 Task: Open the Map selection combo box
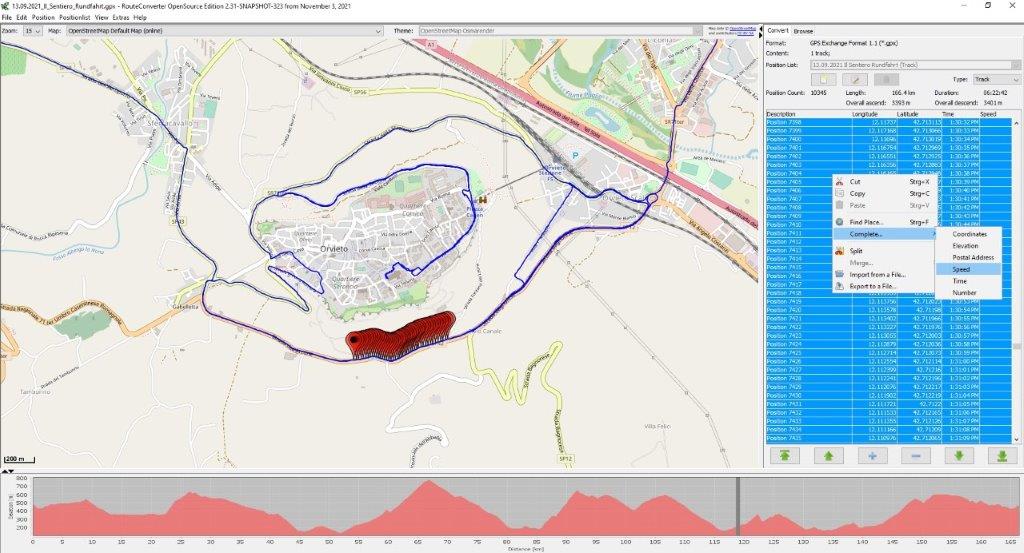pos(220,31)
